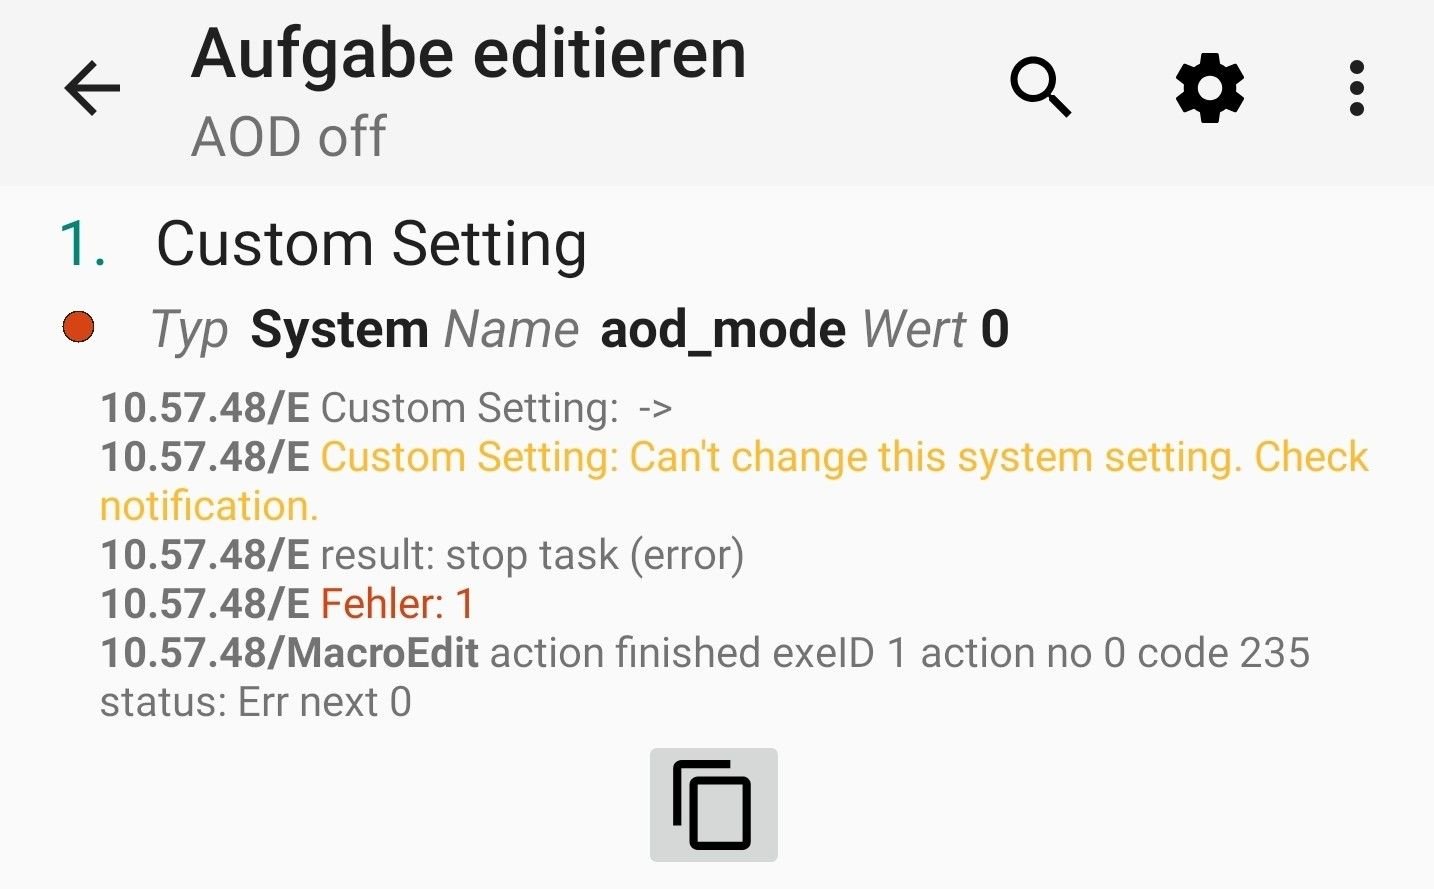Go back using the arrow icon
Viewport: 1434px width, 889px height.
92,88
